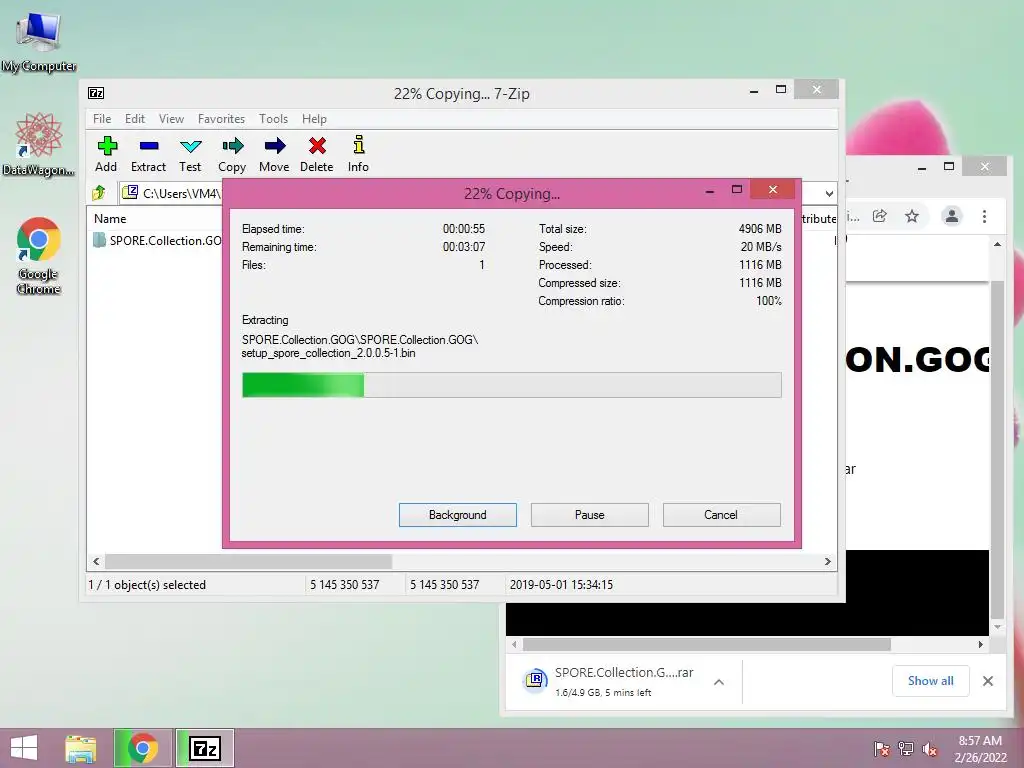
Task: Click the network tray icon
Action: pyautogui.click(x=906, y=749)
